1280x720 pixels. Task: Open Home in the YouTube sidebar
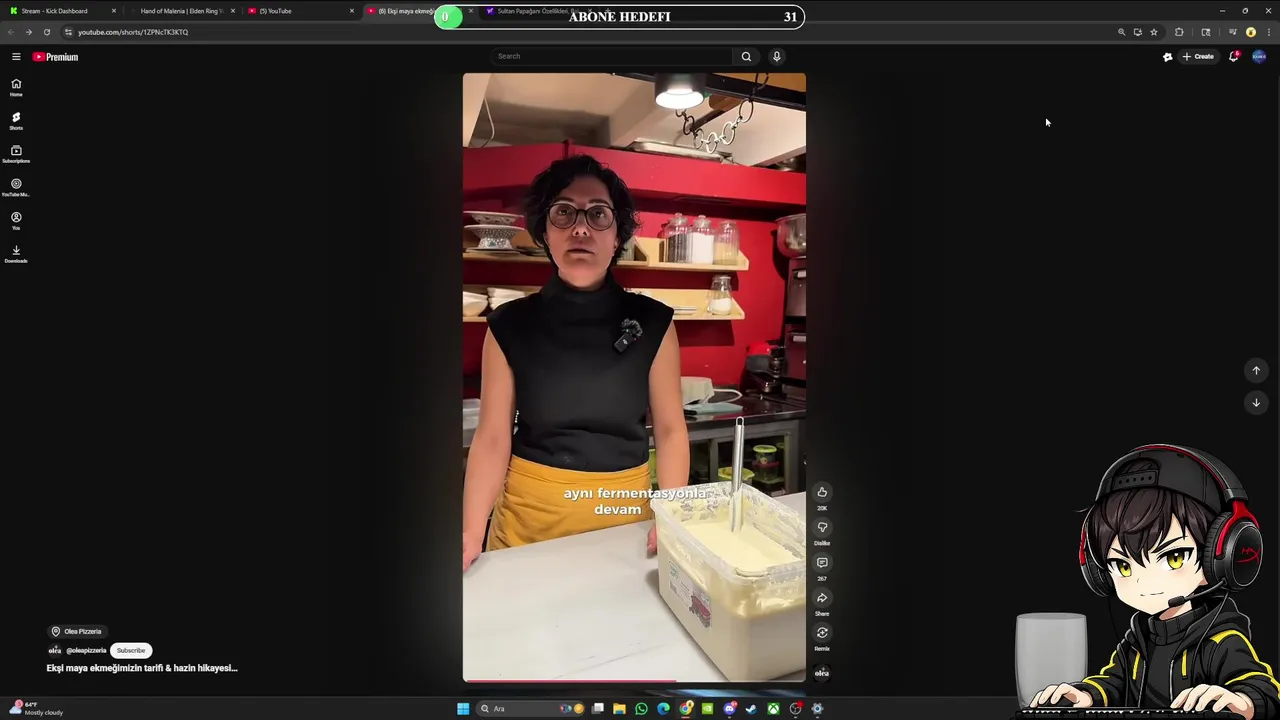pyautogui.click(x=16, y=87)
